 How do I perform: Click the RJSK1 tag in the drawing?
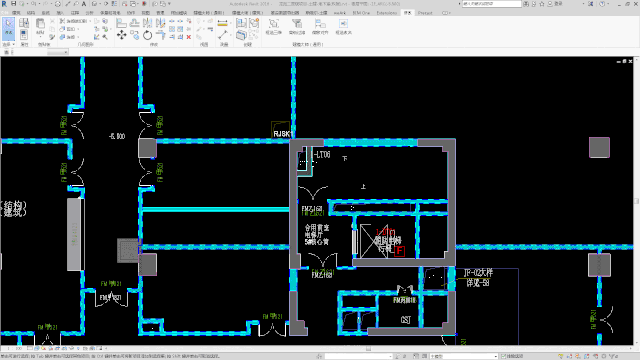click(x=283, y=134)
